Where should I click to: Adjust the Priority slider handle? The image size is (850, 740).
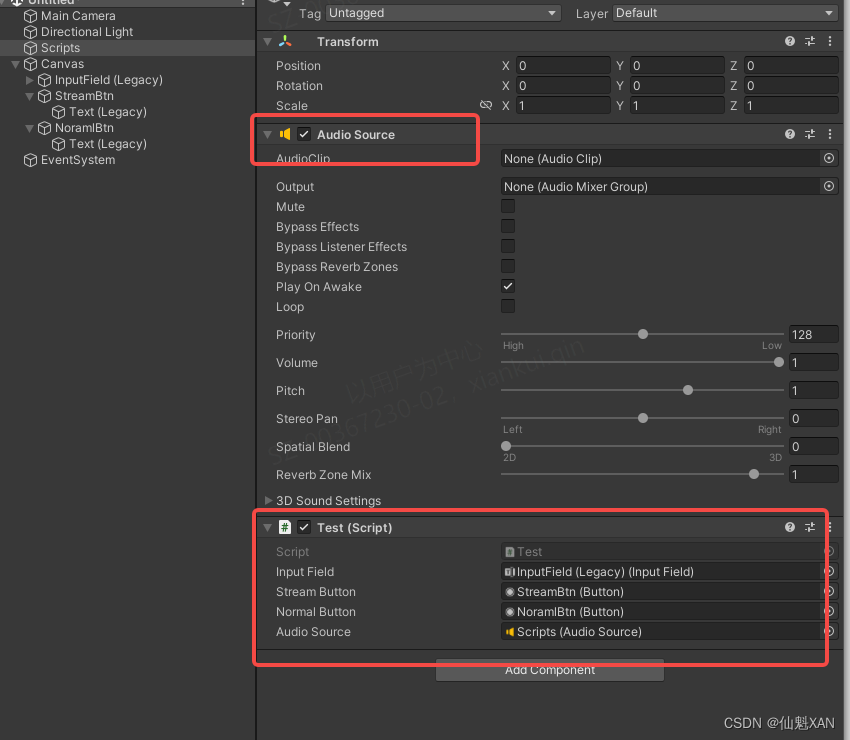[x=643, y=334]
